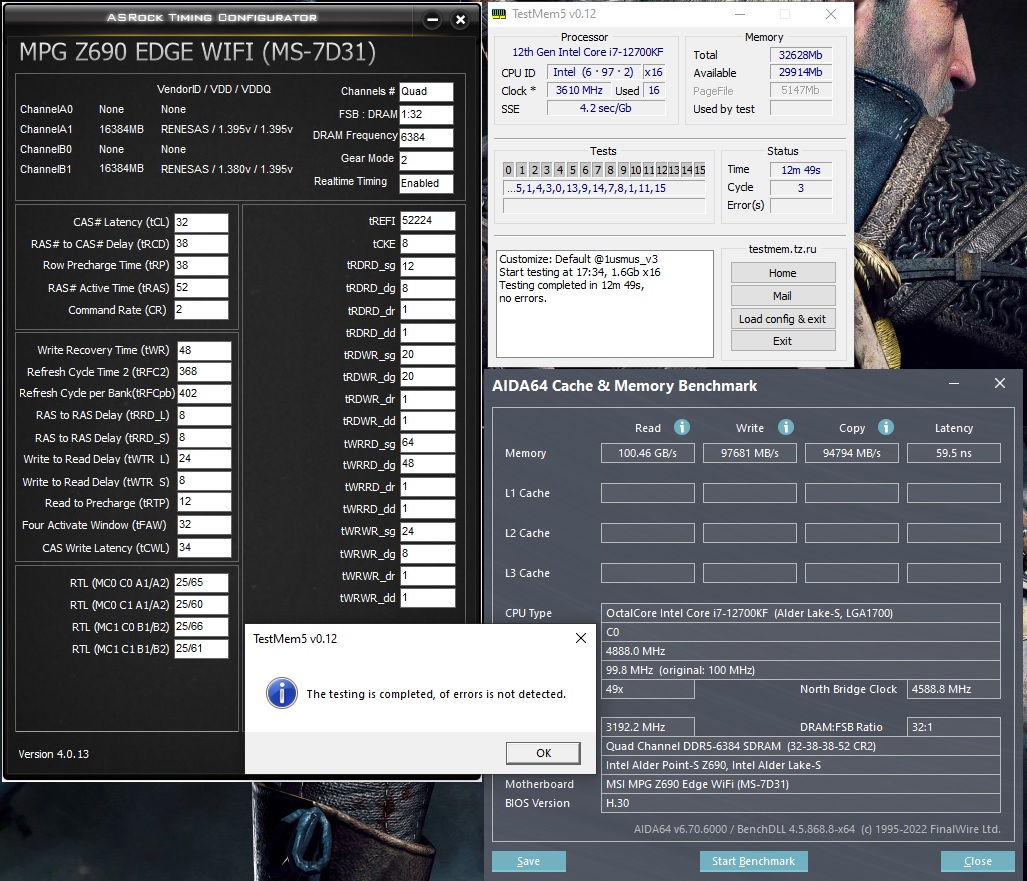Click the tRDWR_sg field showing 20
Screen dimensions: 1027x881
pyautogui.click(x=427, y=354)
